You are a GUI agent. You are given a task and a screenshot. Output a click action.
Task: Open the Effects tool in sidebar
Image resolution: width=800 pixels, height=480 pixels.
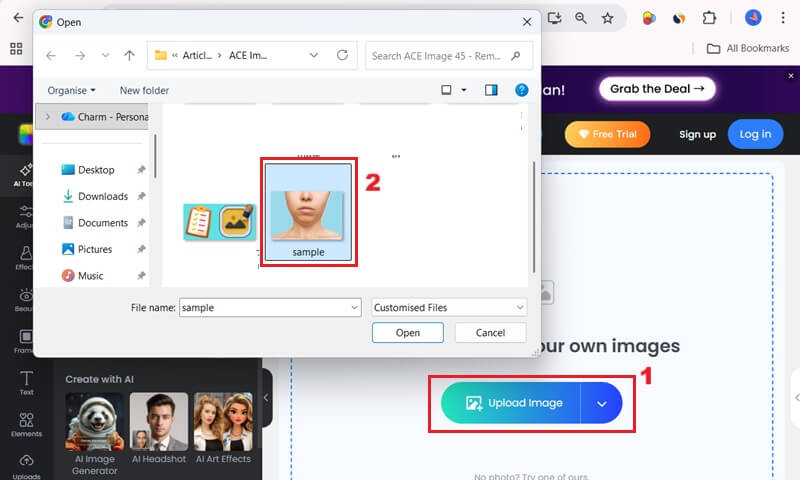pyautogui.click(x=24, y=258)
